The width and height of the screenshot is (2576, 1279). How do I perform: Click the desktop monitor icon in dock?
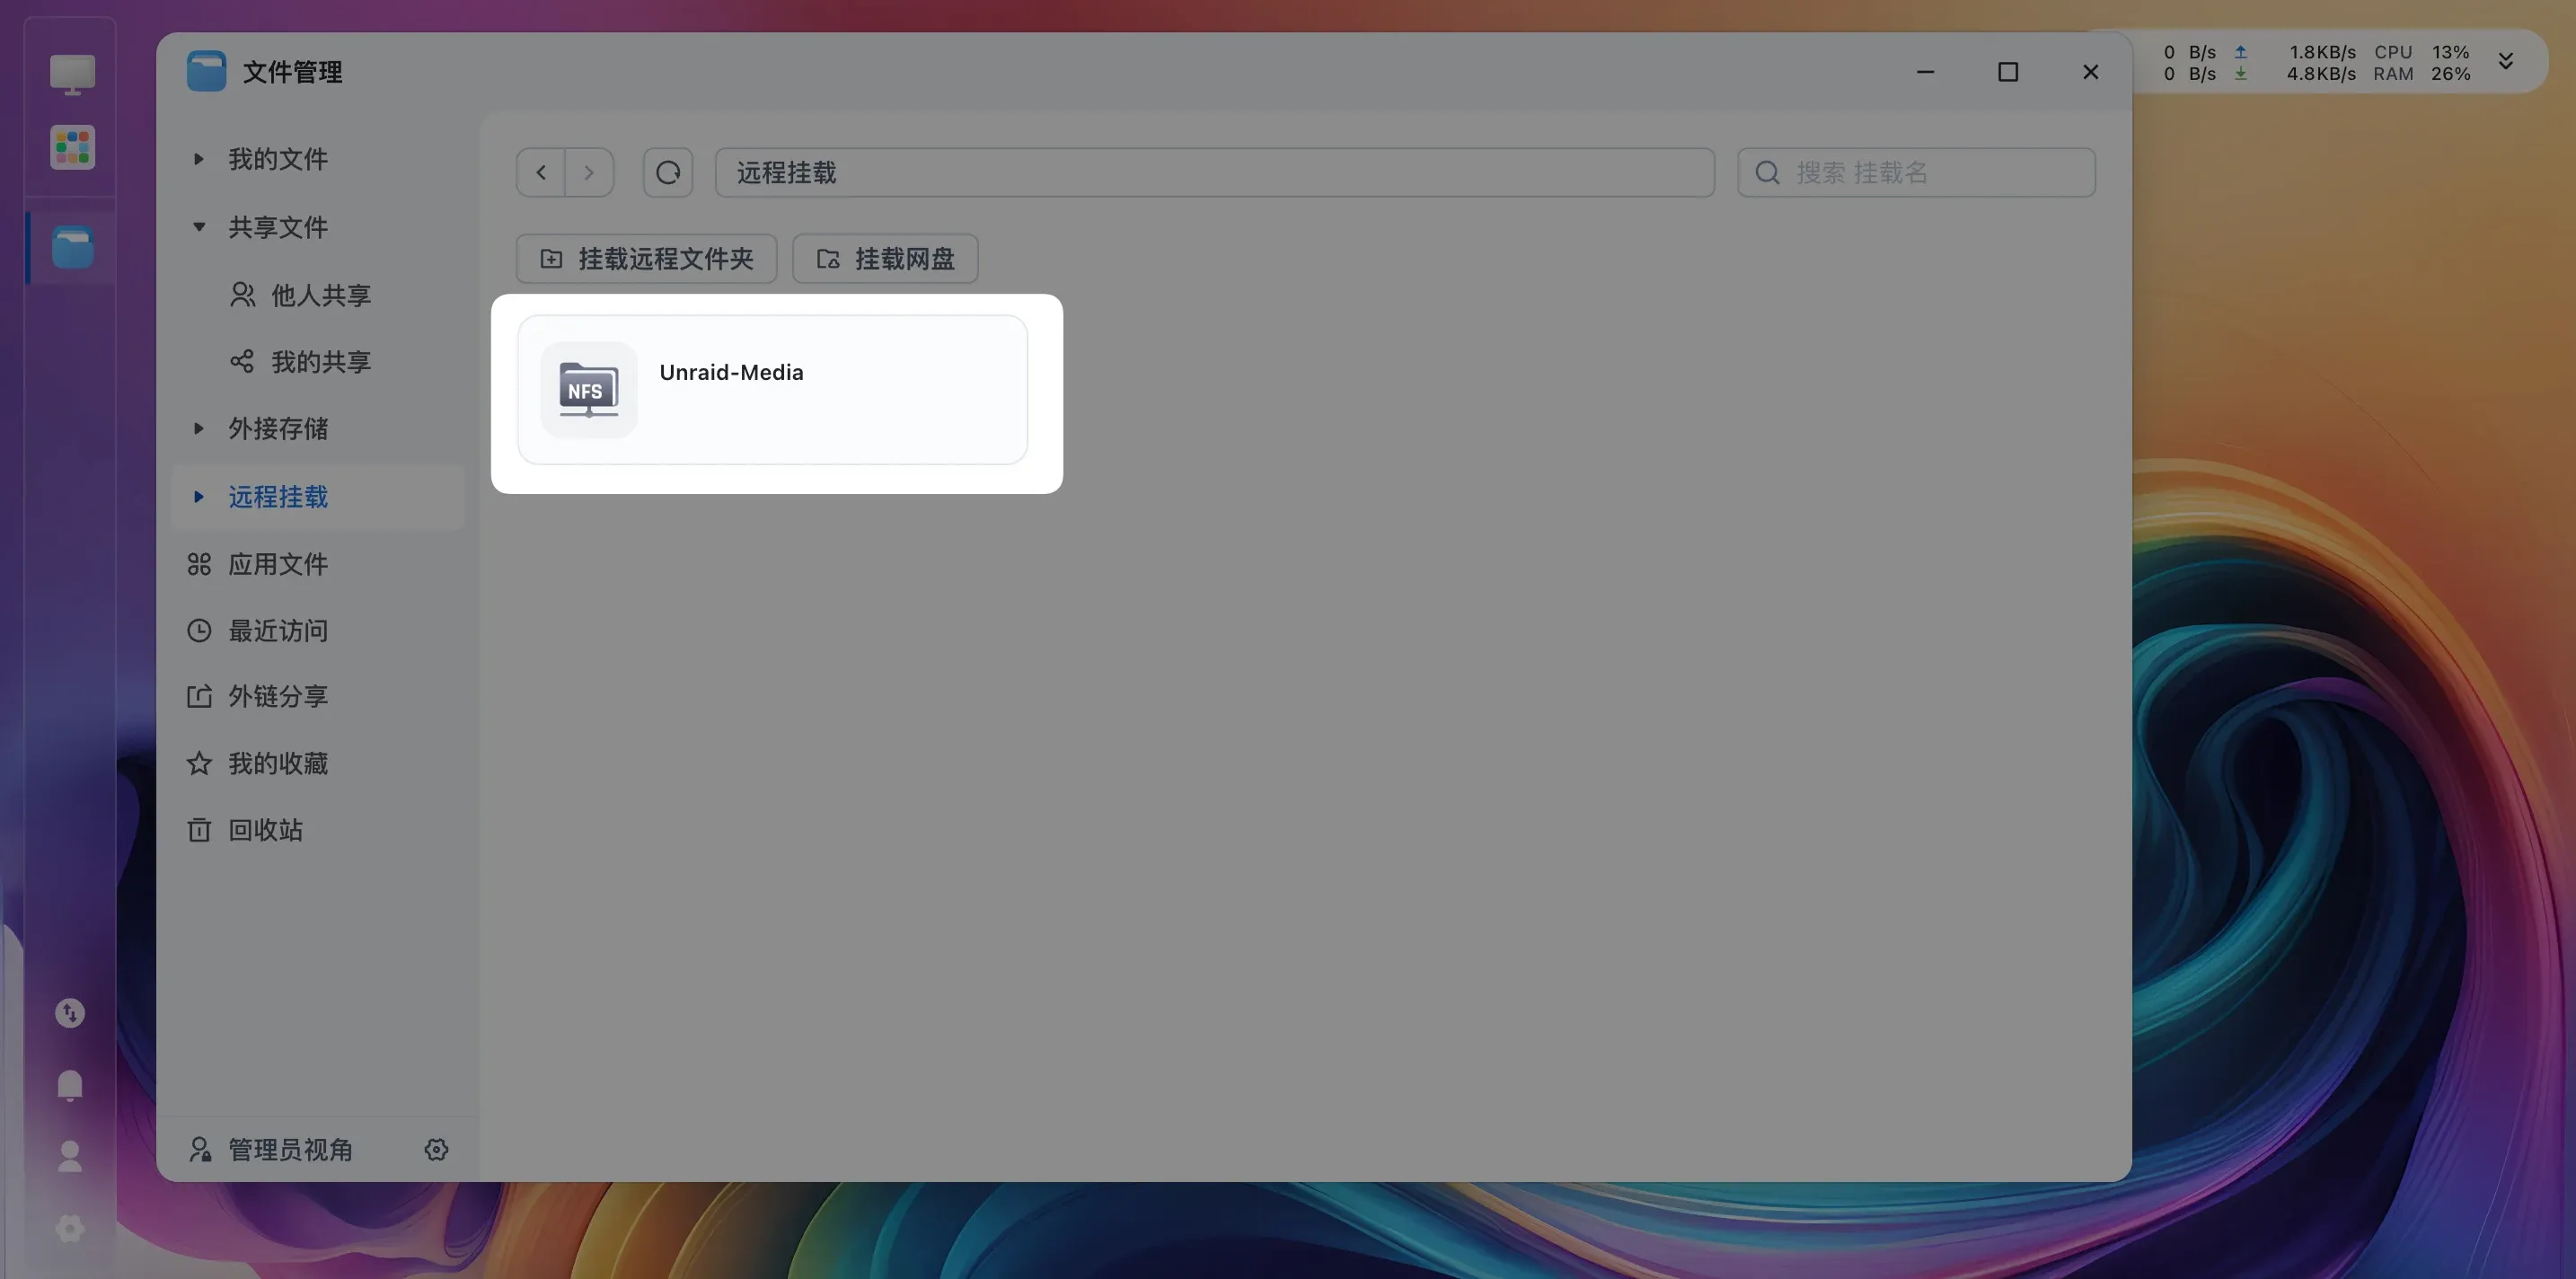[72, 74]
